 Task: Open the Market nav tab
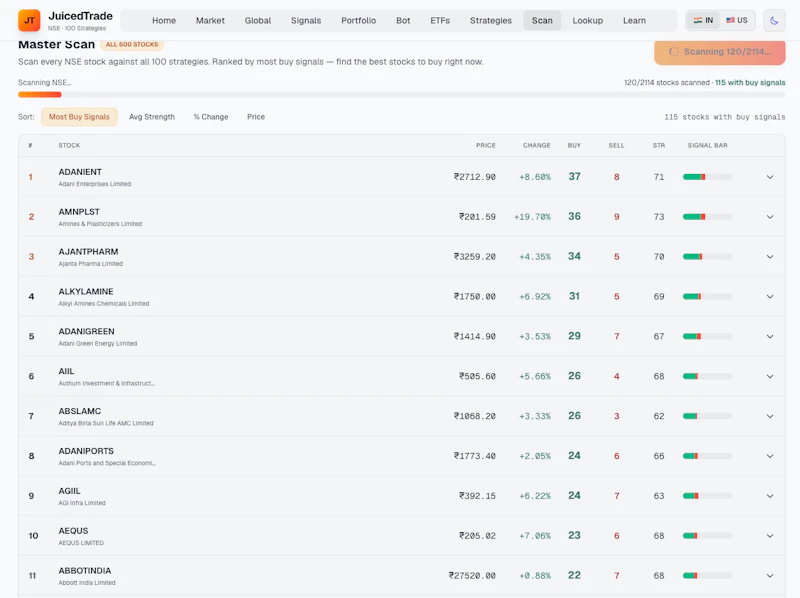210,20
